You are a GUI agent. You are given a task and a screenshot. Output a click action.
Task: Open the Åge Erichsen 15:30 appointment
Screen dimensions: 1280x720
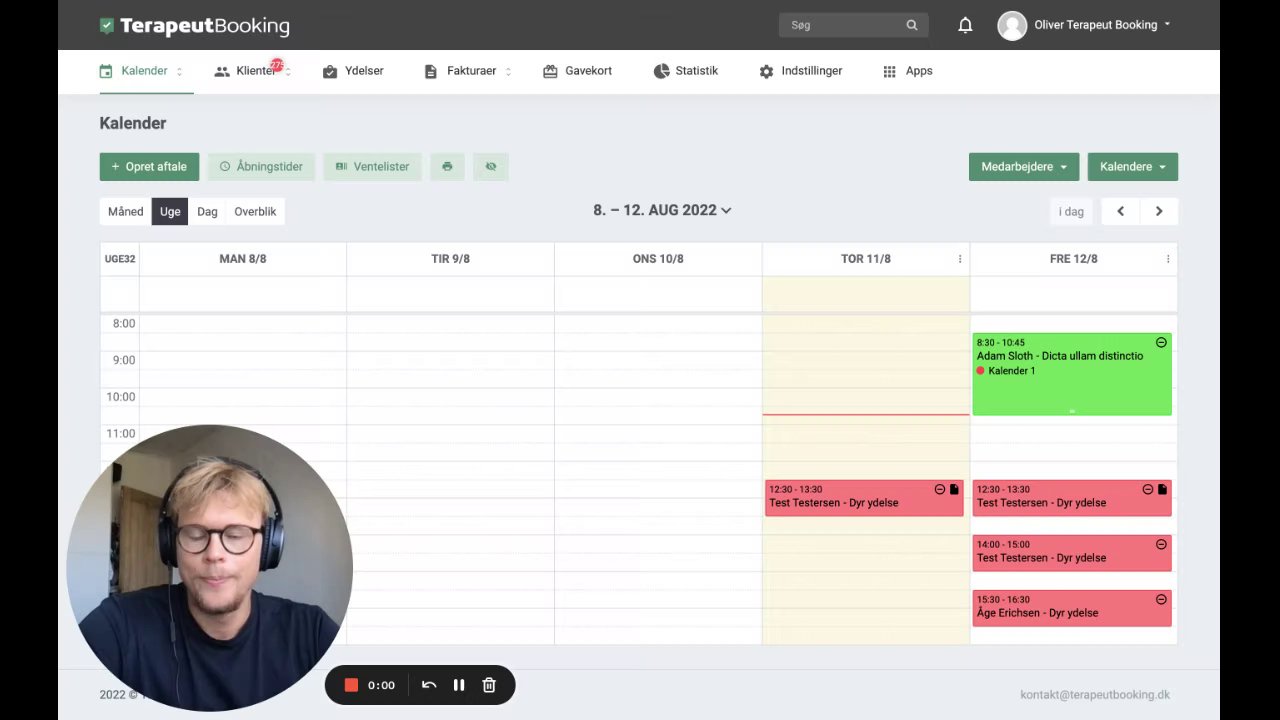tap(1072, 608)
